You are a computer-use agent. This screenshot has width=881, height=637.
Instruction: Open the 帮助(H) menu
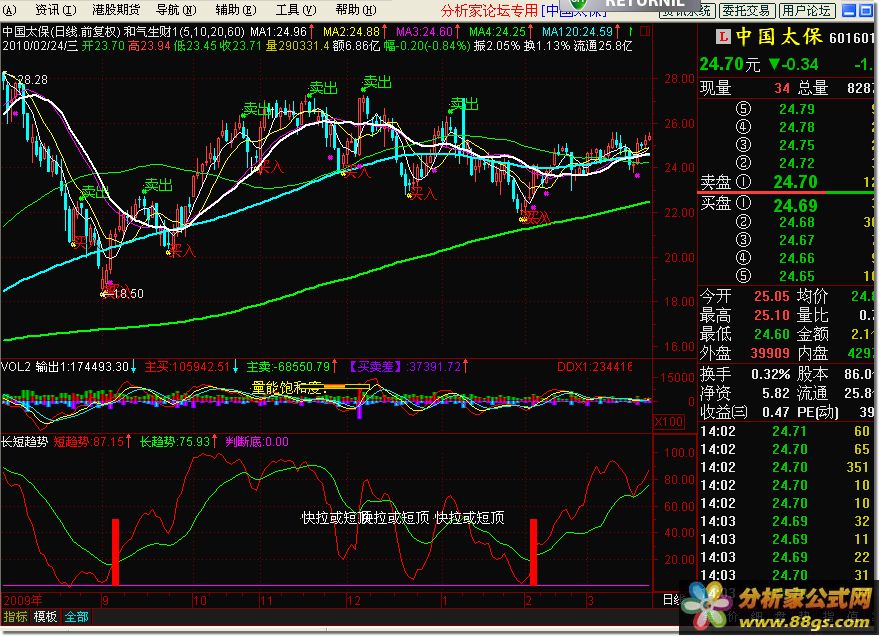(x=356, y=10)
